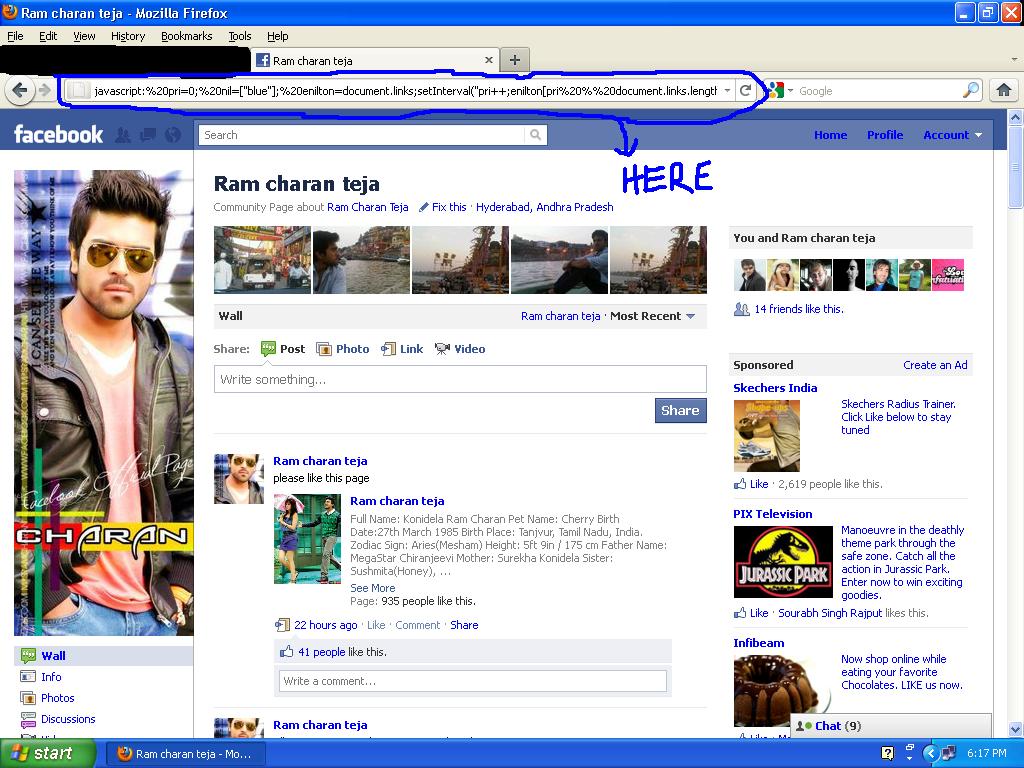Viewport: 1024px width, 768px height.
Task: Open the first street scene photo thumbnail
Action: point(263,260)
